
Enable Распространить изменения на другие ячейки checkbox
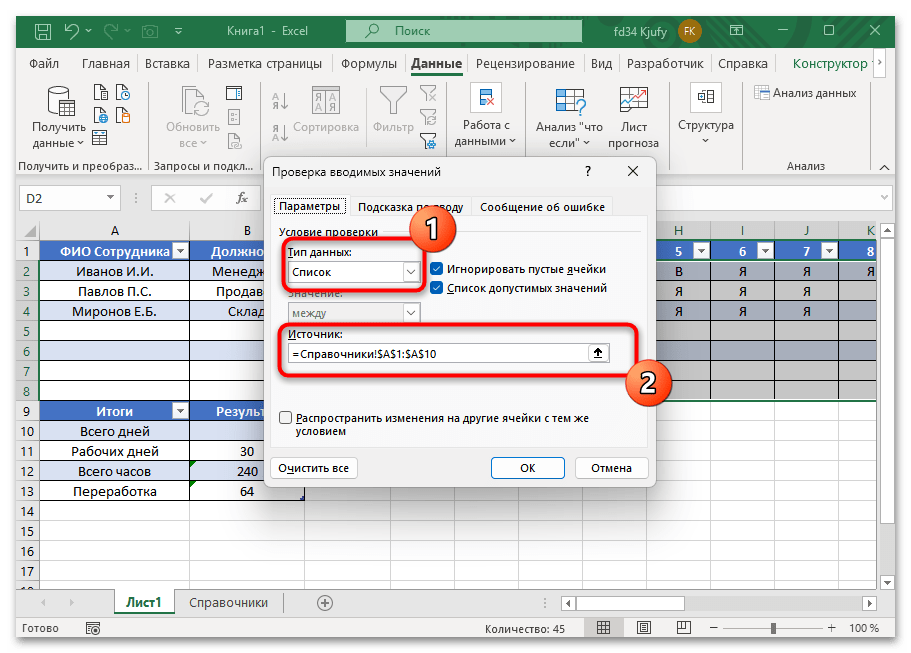(x=286, y=418)
